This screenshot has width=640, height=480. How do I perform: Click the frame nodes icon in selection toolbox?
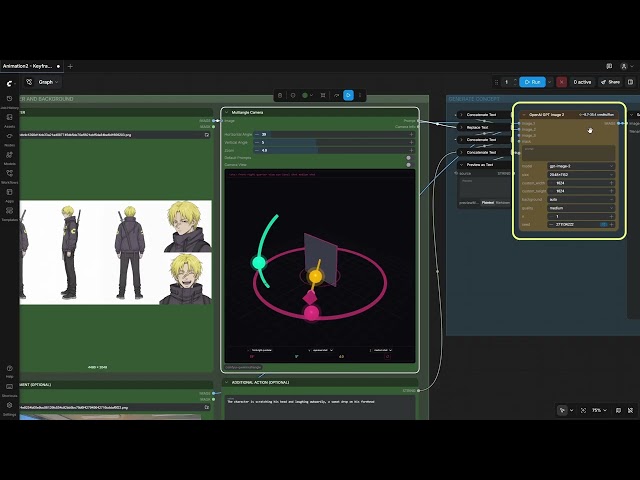coord(323,95)
